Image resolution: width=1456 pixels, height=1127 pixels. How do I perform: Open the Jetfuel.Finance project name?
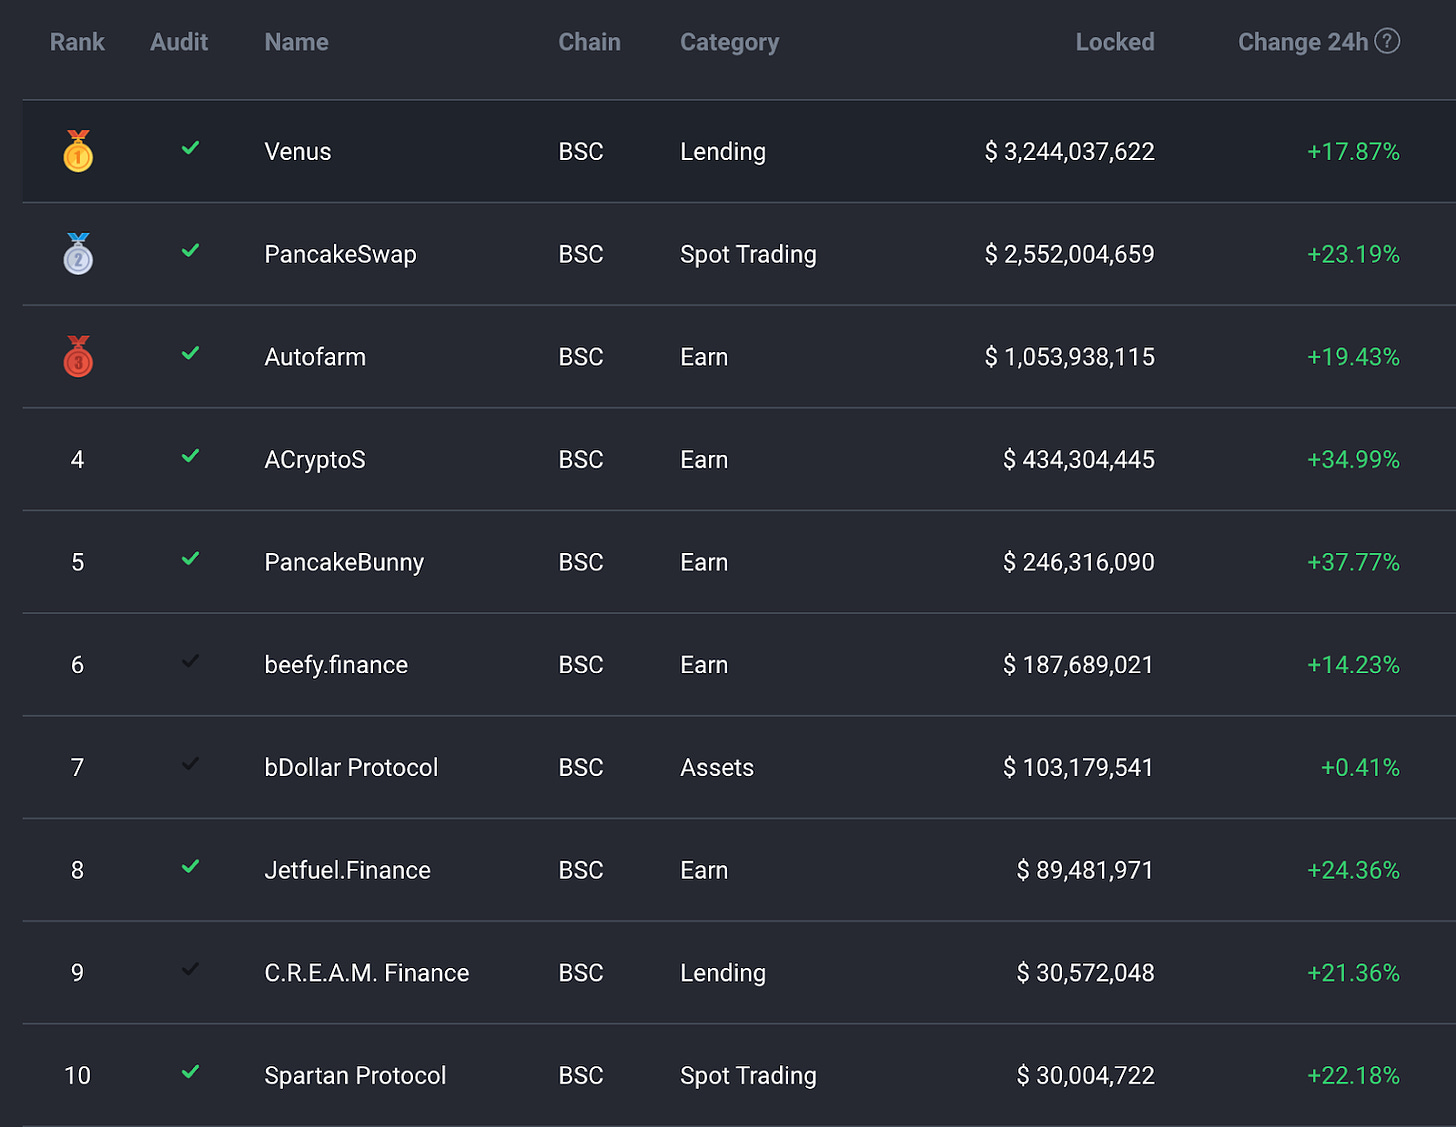coord(347,870)
